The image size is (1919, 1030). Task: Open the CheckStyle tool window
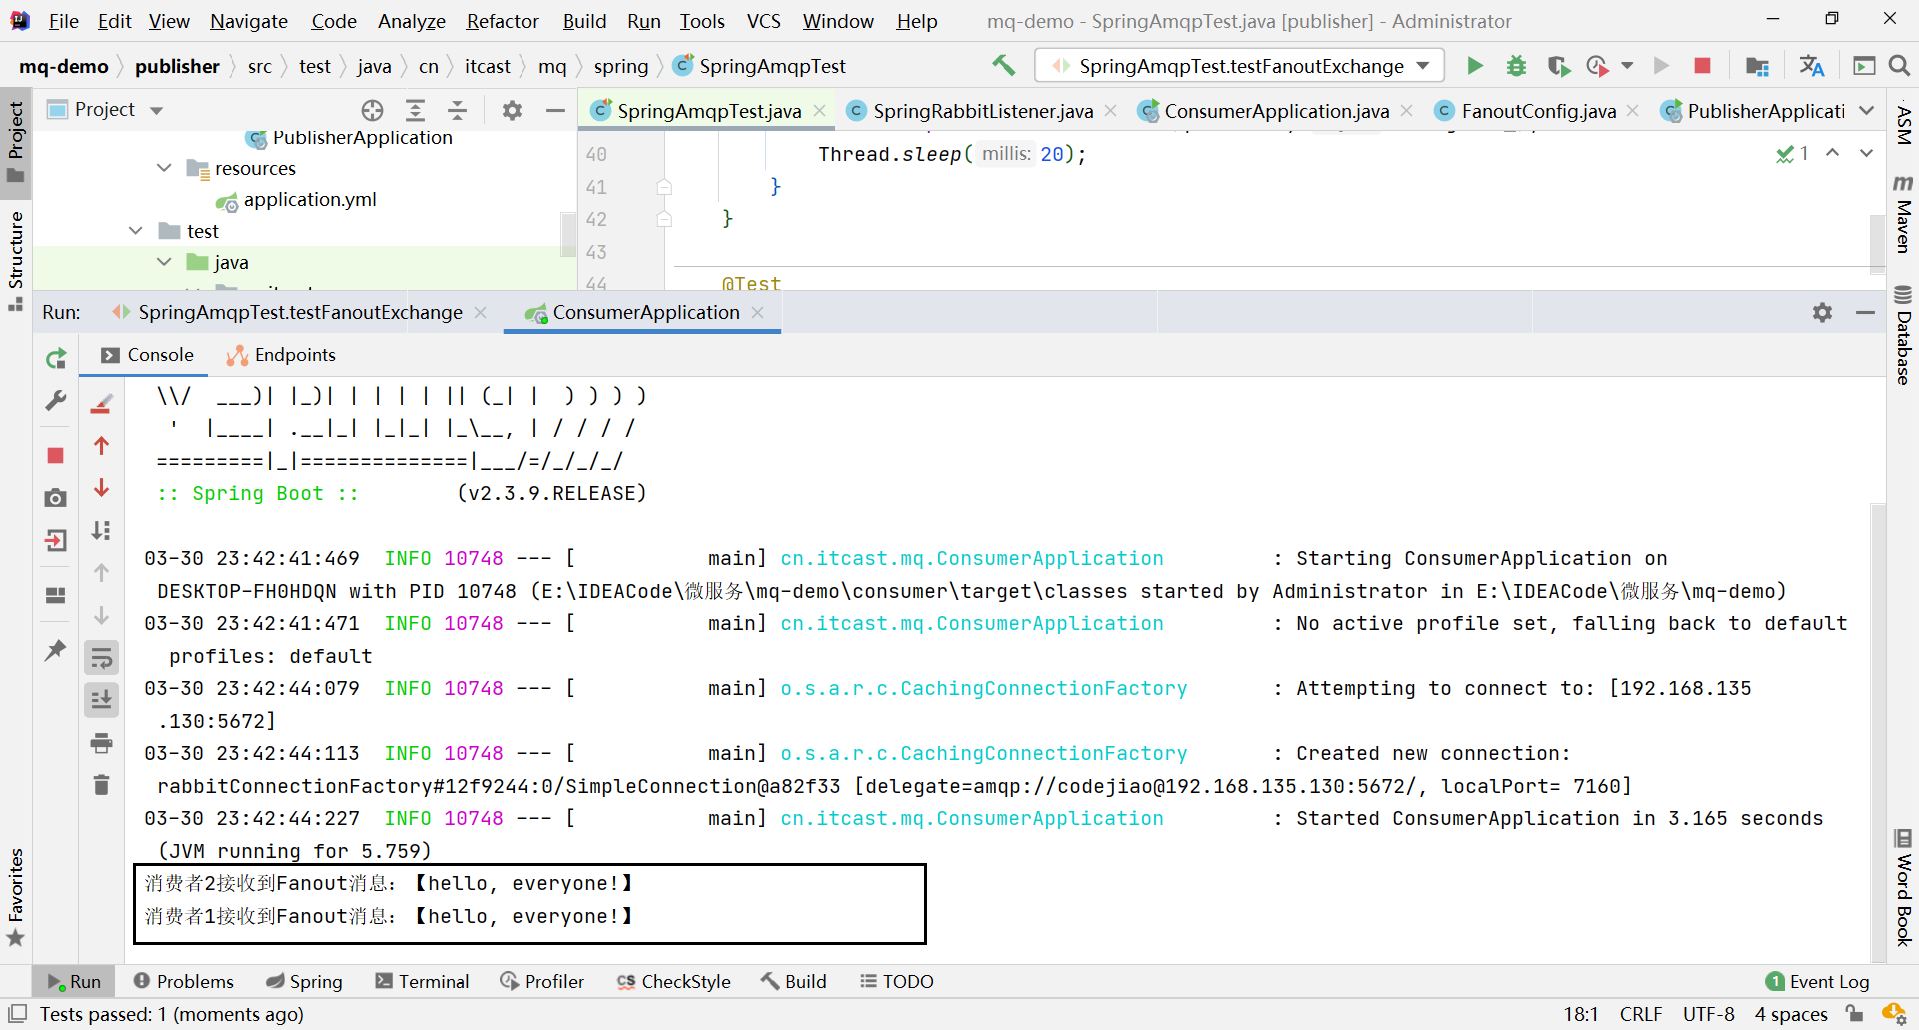[674, 982]
